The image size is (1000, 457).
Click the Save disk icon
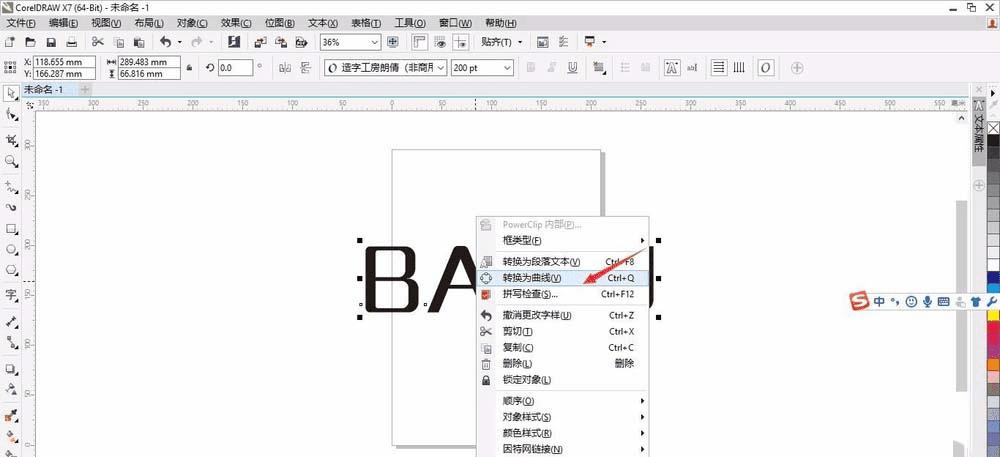point(52,42)
